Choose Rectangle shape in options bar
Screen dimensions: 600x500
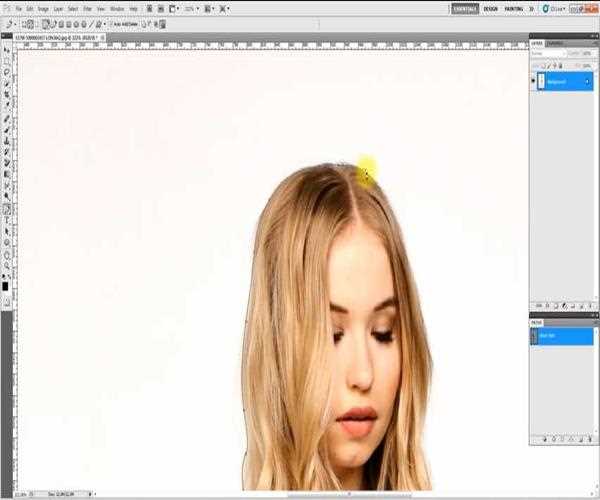pyautogui.click(x=61, y=24)
